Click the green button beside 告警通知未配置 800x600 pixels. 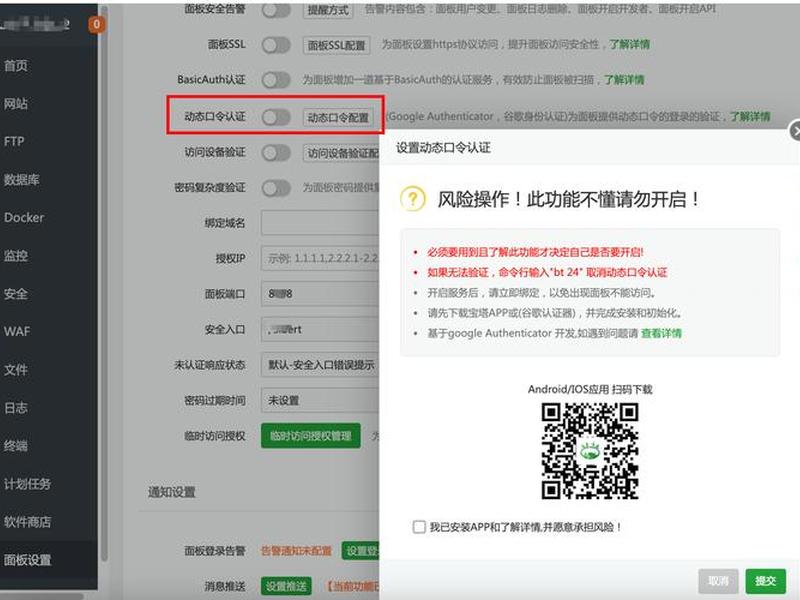360,551
